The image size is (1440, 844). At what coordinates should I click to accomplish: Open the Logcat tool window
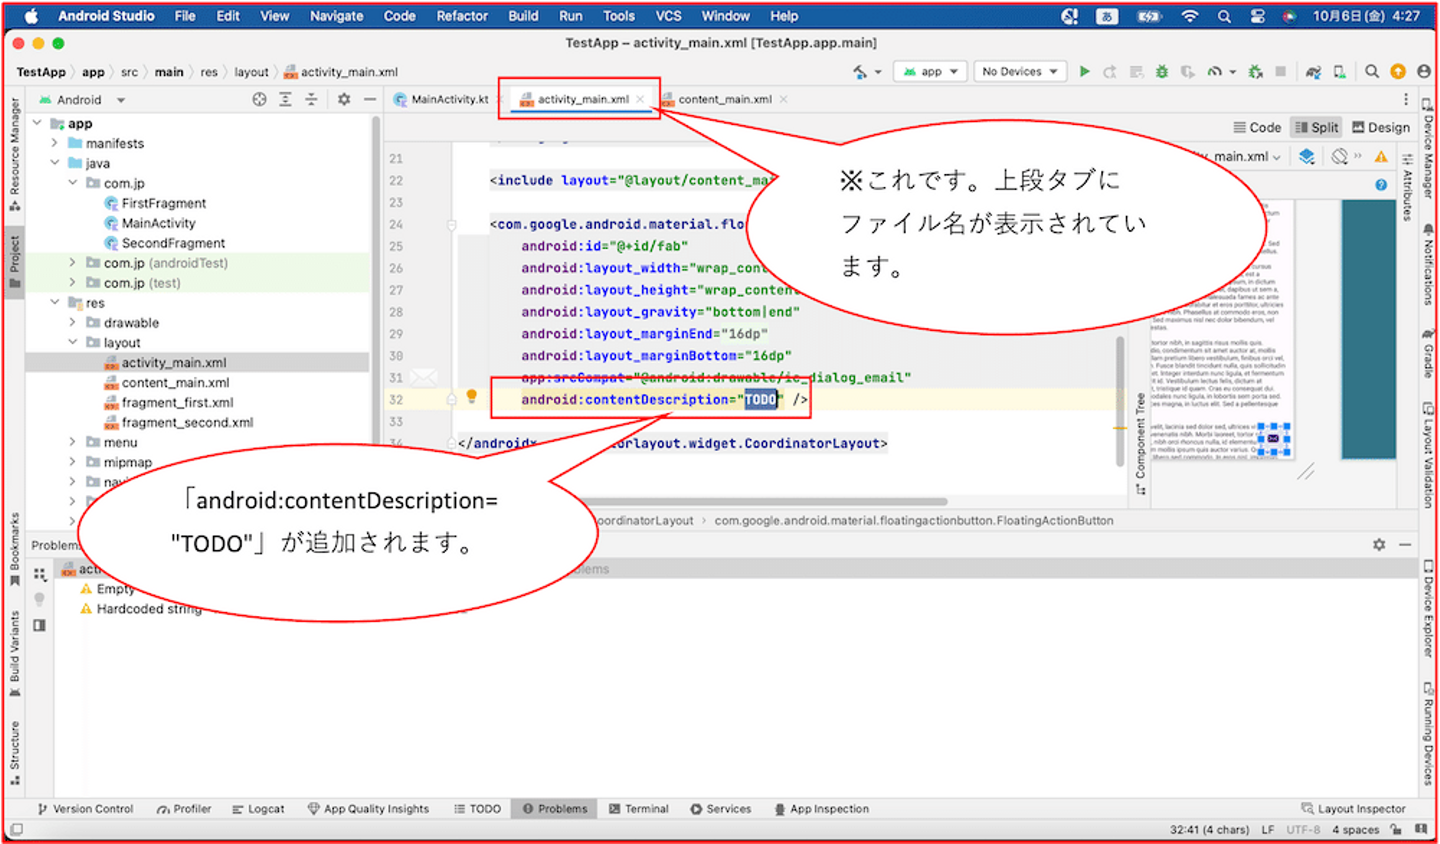[258, 809]
